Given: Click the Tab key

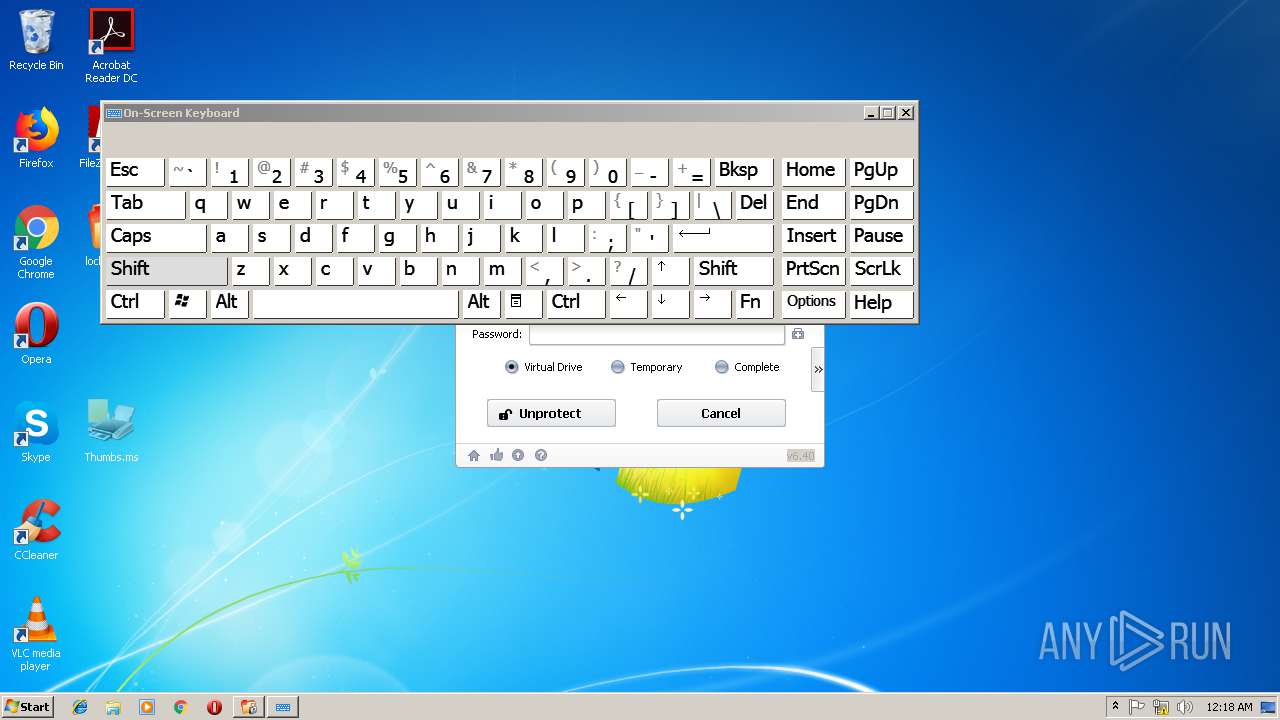Looking at the screenshot, I should coord(145,204).
